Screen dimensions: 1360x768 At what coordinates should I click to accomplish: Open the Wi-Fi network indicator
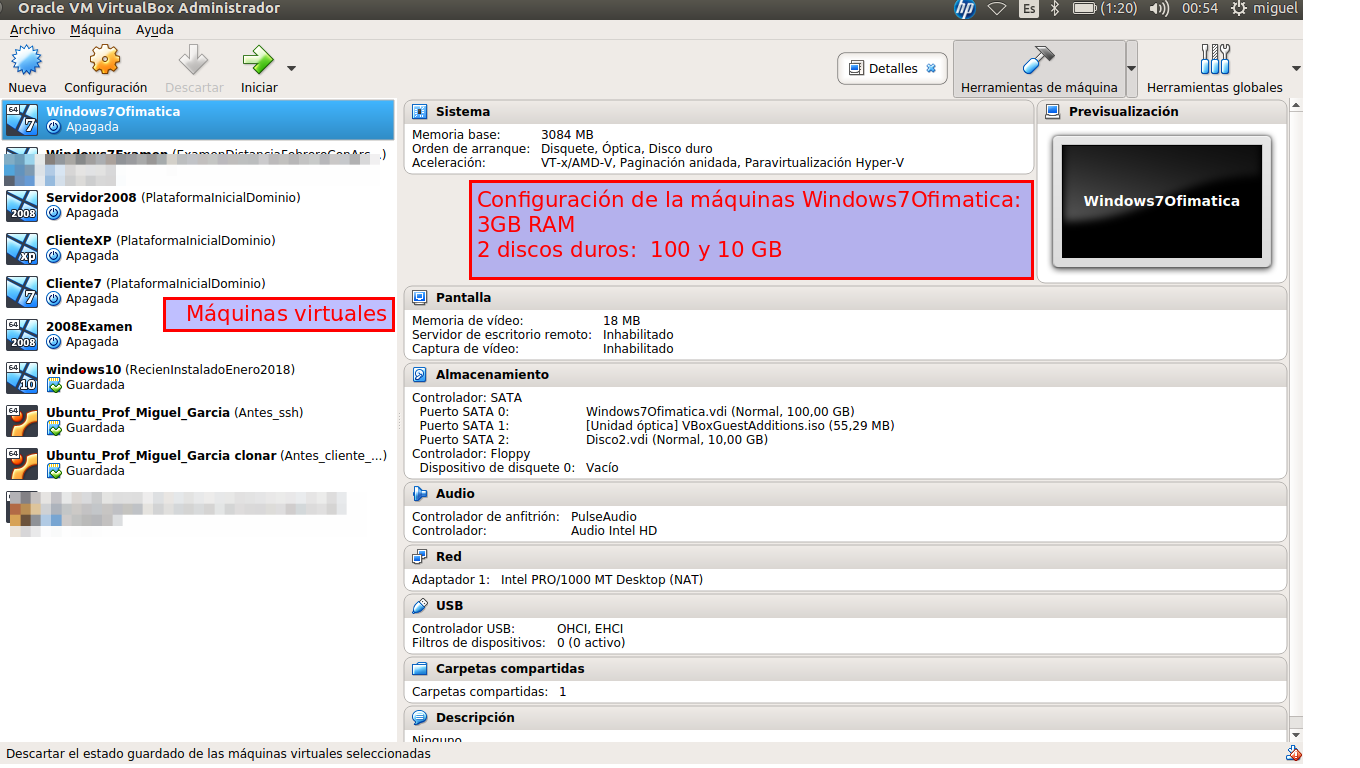point(997,9)
